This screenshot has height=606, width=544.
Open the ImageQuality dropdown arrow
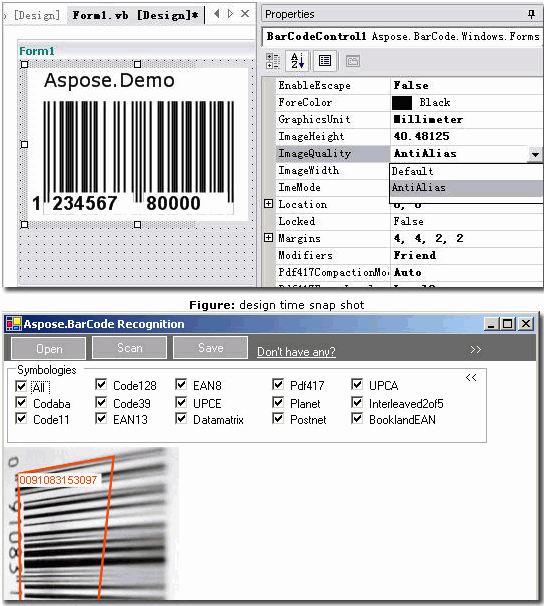(x=535, y=154)
